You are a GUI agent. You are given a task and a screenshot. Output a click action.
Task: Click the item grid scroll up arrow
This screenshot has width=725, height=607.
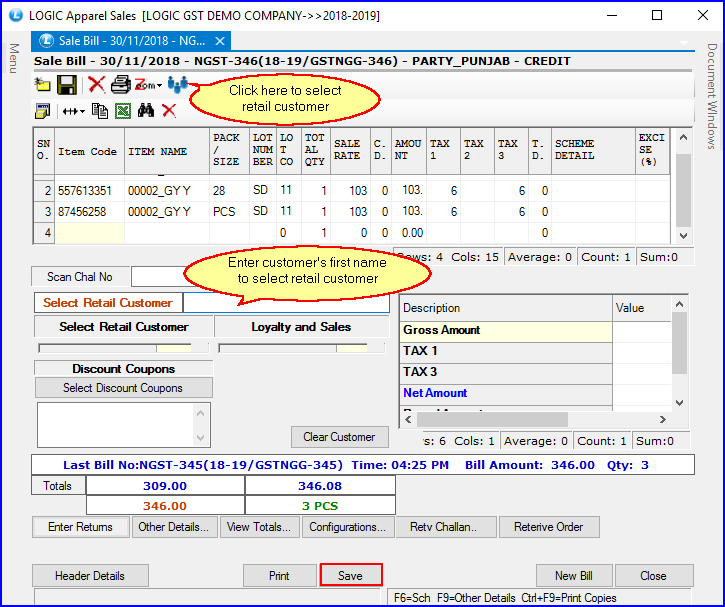[683, 137]
